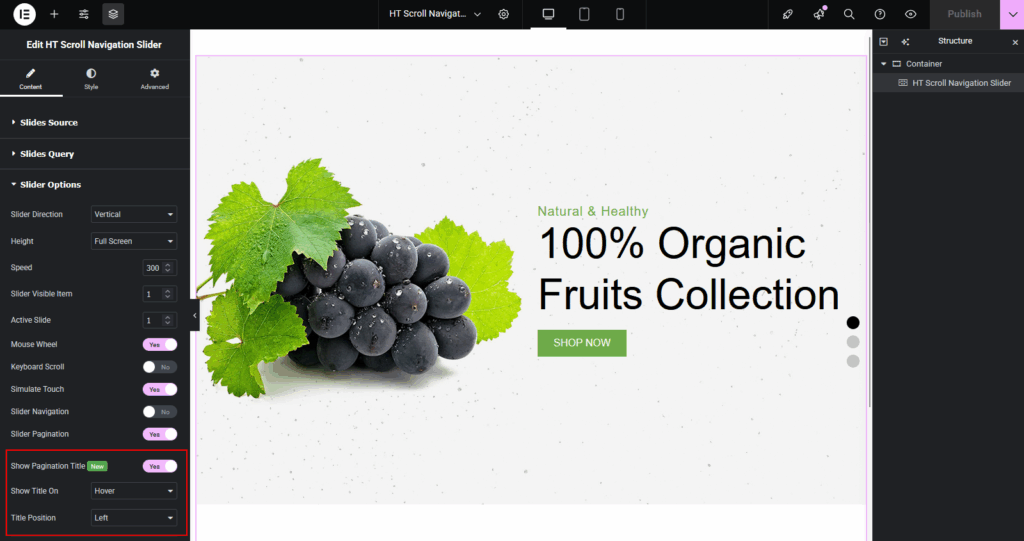The width and height of the screenshot is (1024, 541).
Task: Open Site Settings sliders icon
Action: pyautogui.click(x=84, y=14)
